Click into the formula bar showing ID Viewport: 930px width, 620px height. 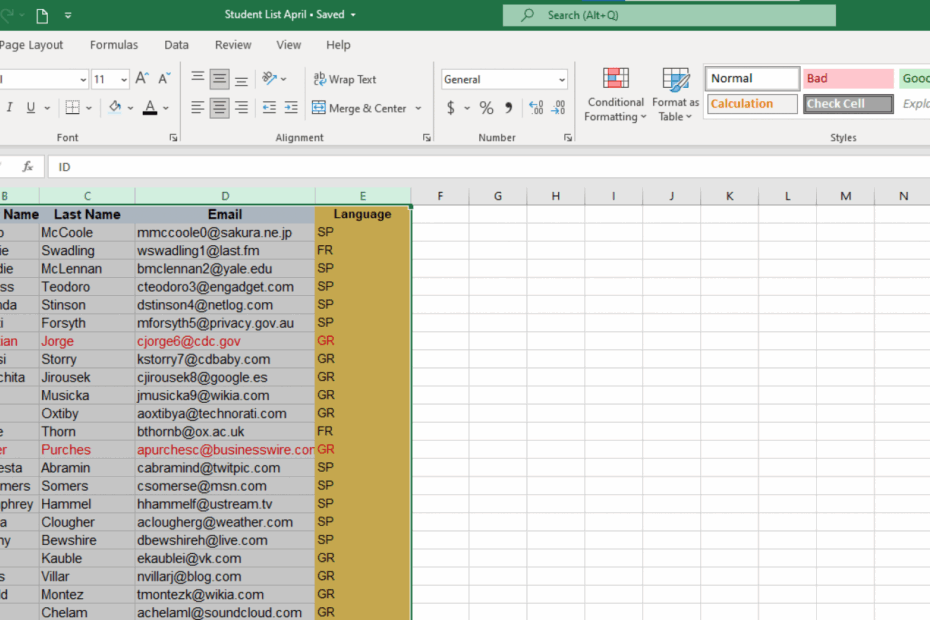pyautogui.click(x=489, y=167)
